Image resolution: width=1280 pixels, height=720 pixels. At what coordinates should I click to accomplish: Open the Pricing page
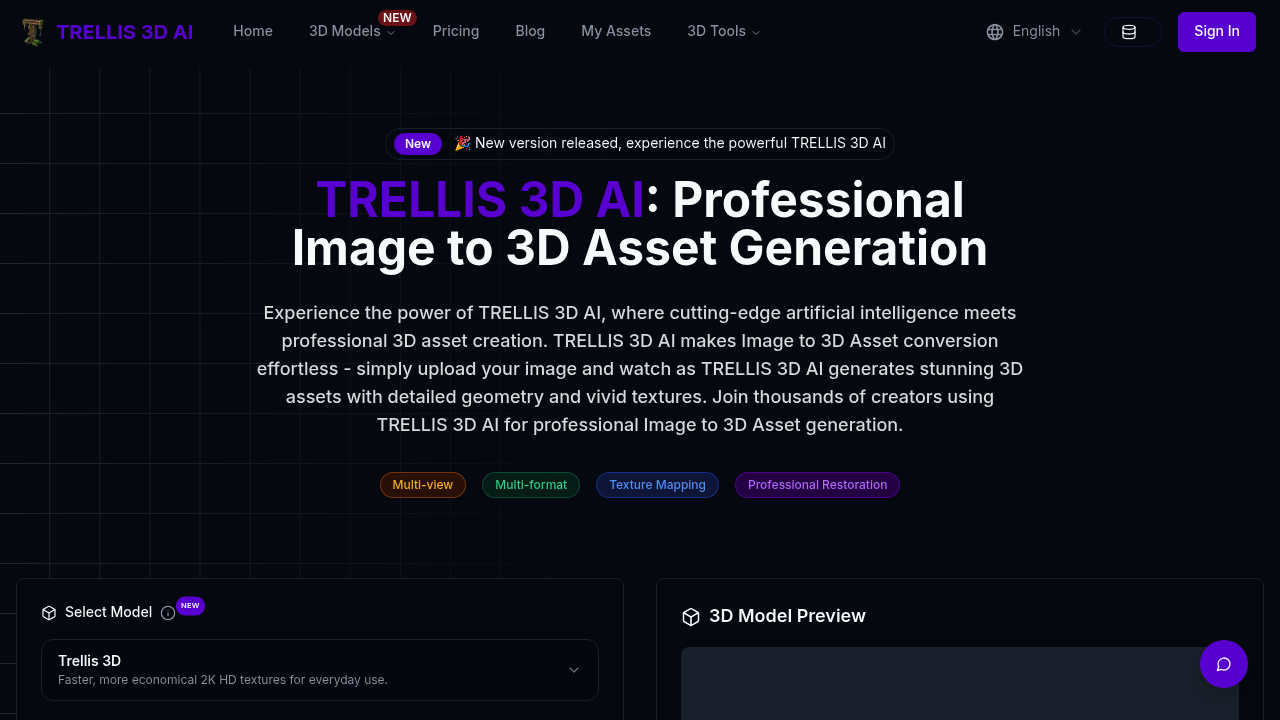click(456, 31)
